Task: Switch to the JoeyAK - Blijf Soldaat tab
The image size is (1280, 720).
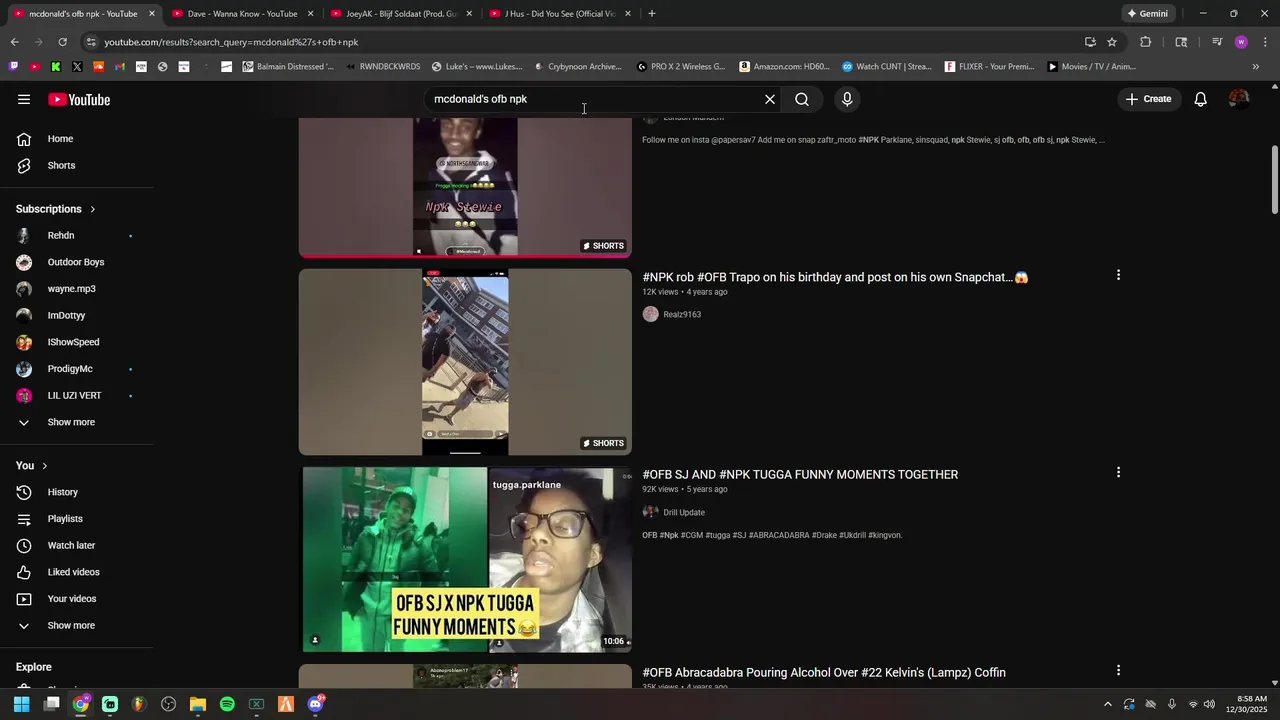Action: 400,14
